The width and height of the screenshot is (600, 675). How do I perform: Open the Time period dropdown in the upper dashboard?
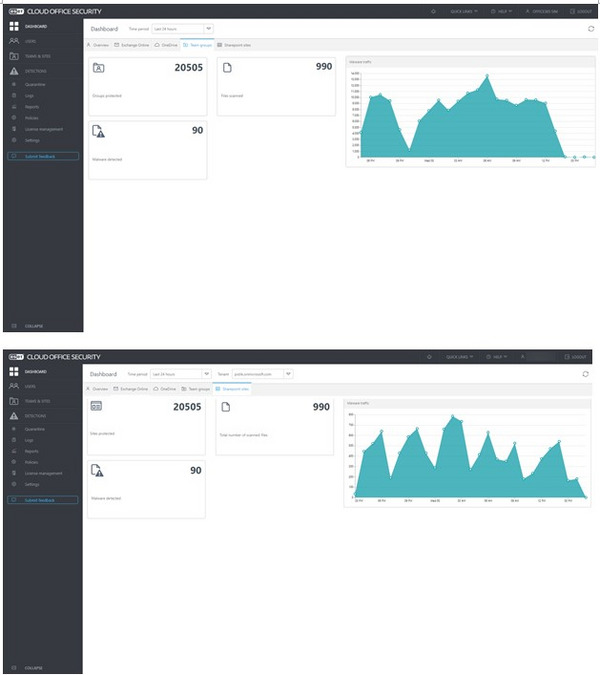click(x=182, y=29)
